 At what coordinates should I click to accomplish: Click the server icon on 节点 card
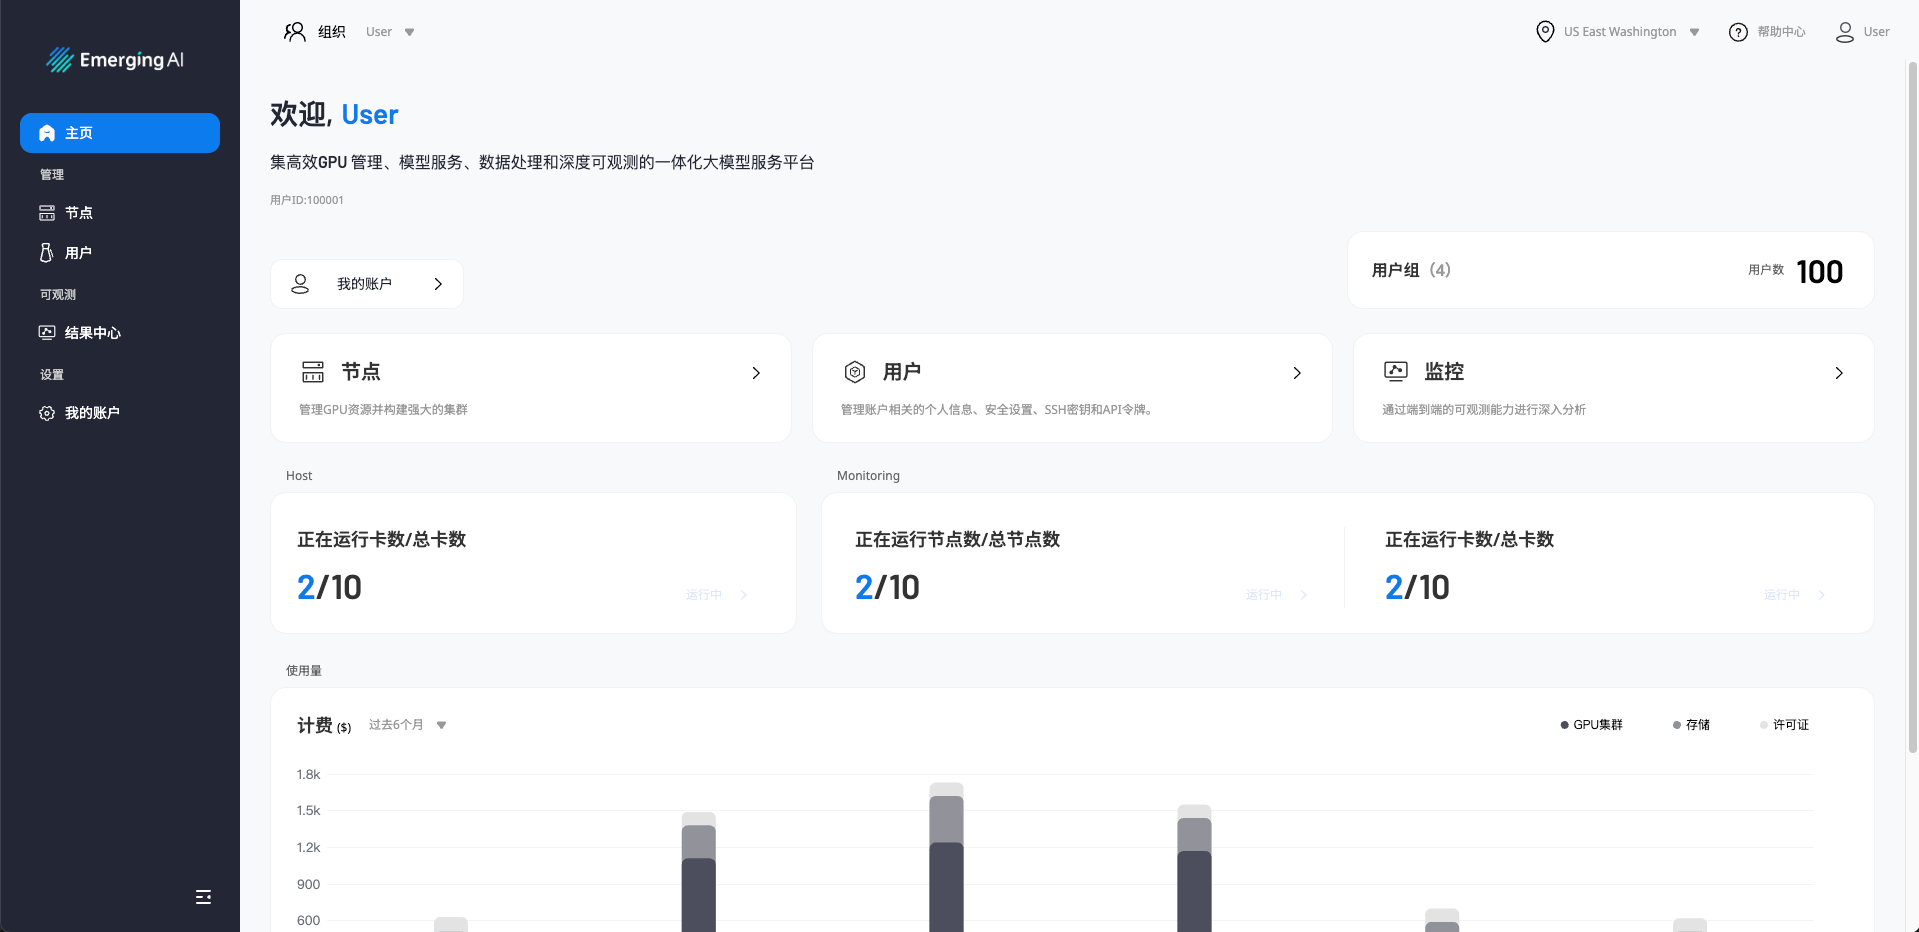click(313, 372)
